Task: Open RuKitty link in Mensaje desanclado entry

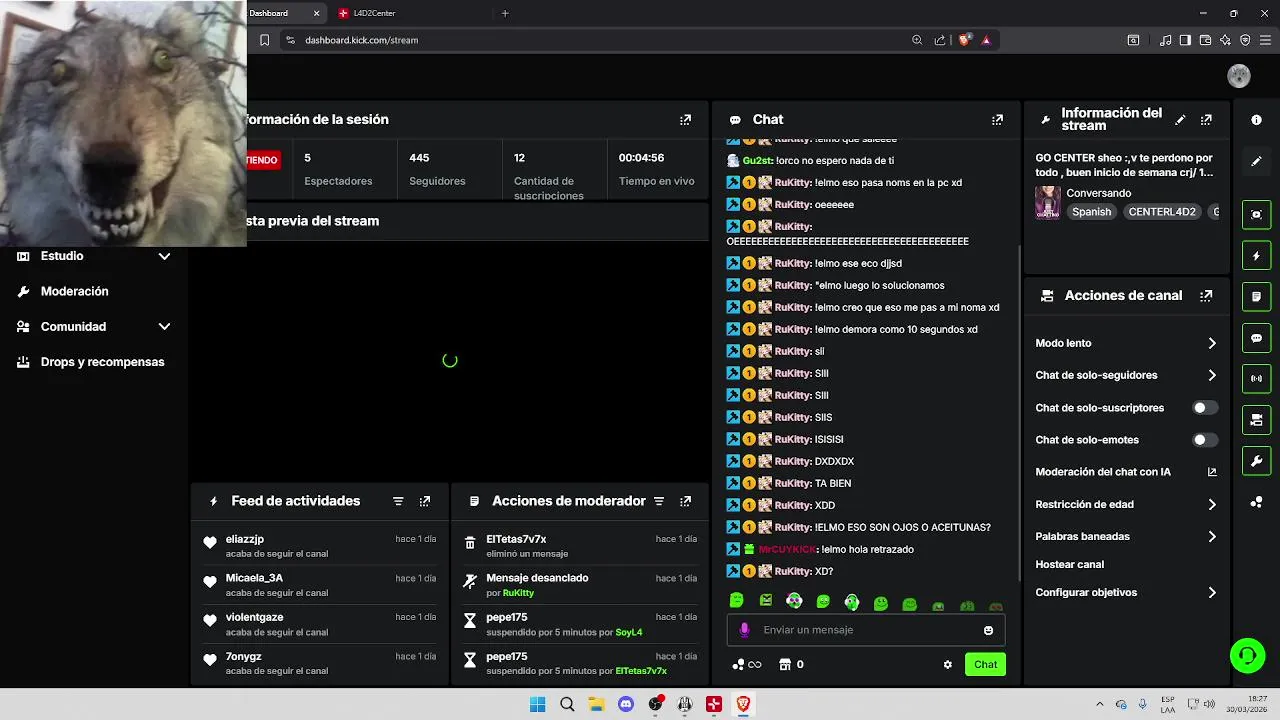Action: pyautogui.click(x=518, y=593)
